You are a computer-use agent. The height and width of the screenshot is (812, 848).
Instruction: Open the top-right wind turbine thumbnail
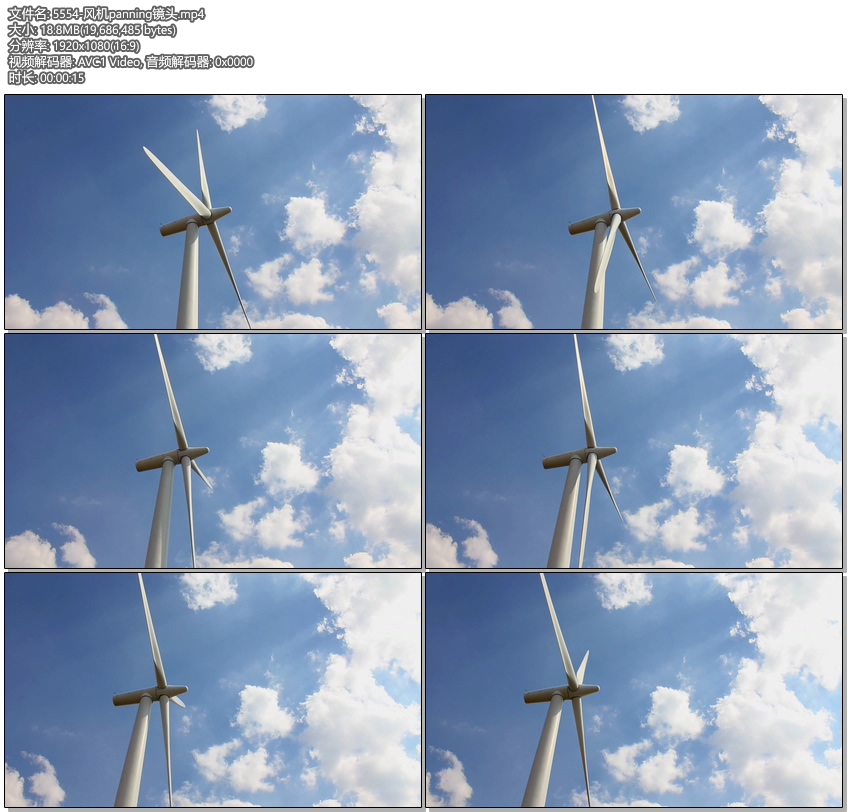click(634, 212)
